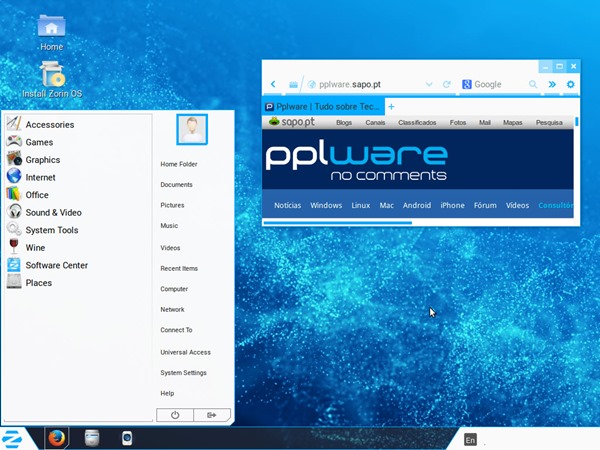Open the Mac site menu
Viewport: 600px width, 450px height.
386,205
